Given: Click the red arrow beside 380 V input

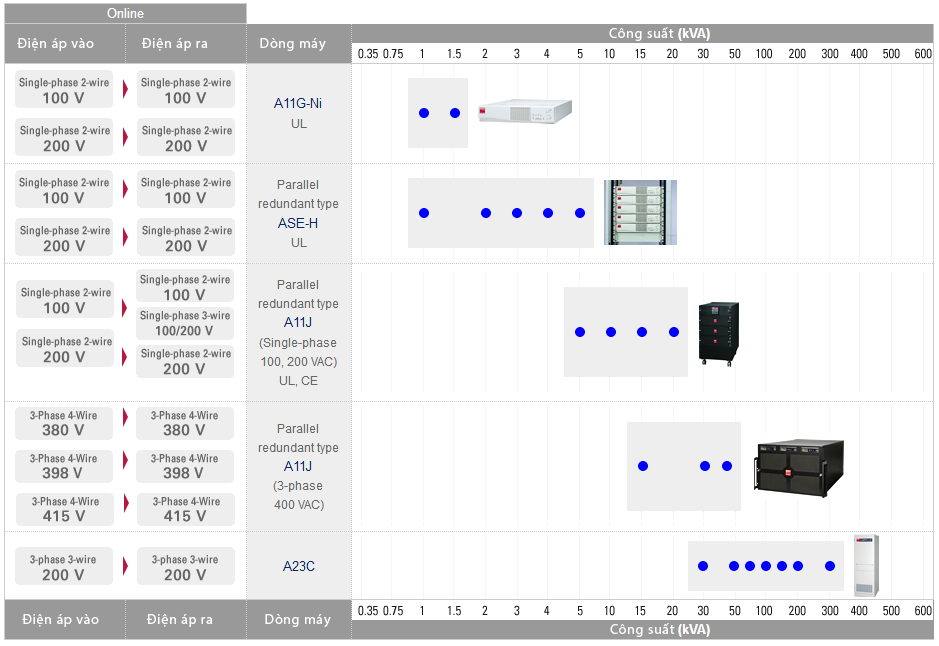Looking at the screenshot, I should [125, 417].
